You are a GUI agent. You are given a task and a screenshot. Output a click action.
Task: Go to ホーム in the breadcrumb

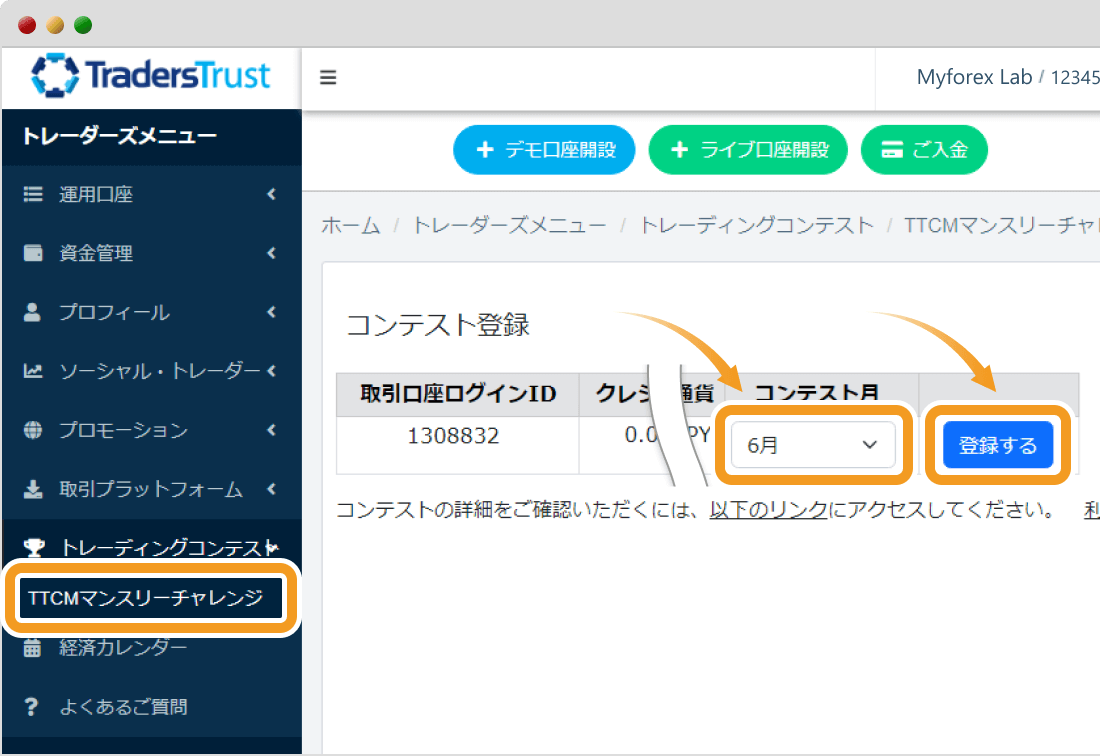[x=350, y=225]
